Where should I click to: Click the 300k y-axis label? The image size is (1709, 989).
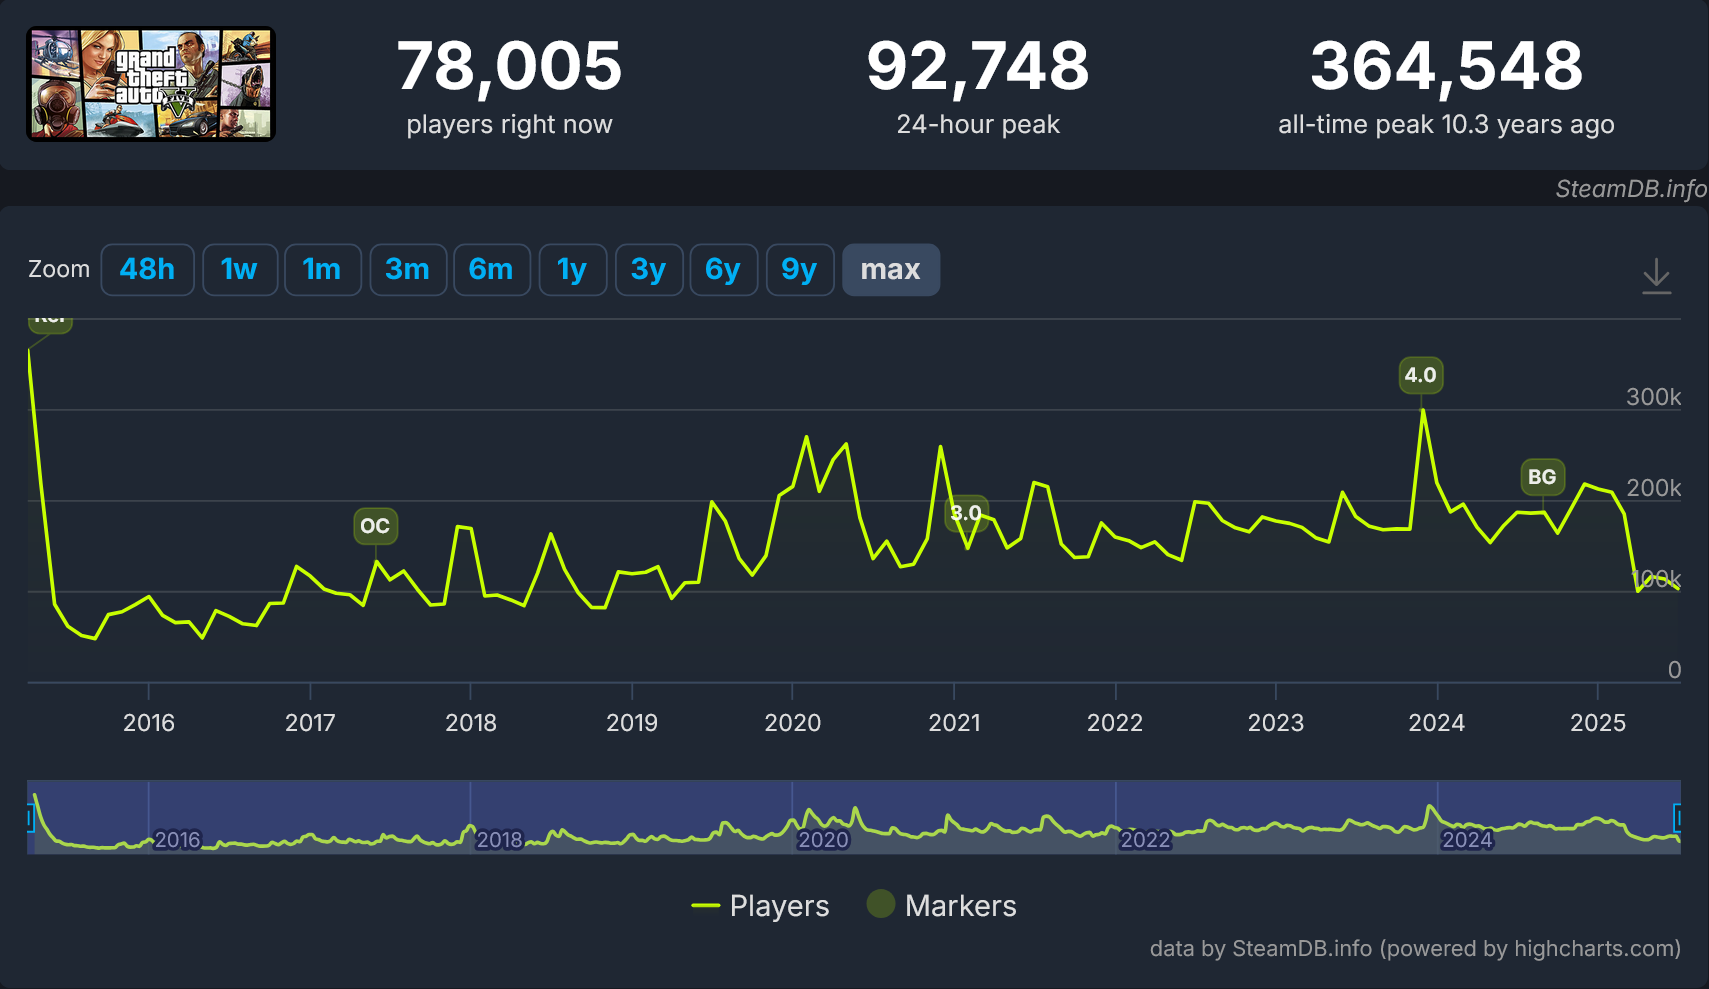[x=1654, y=397]
